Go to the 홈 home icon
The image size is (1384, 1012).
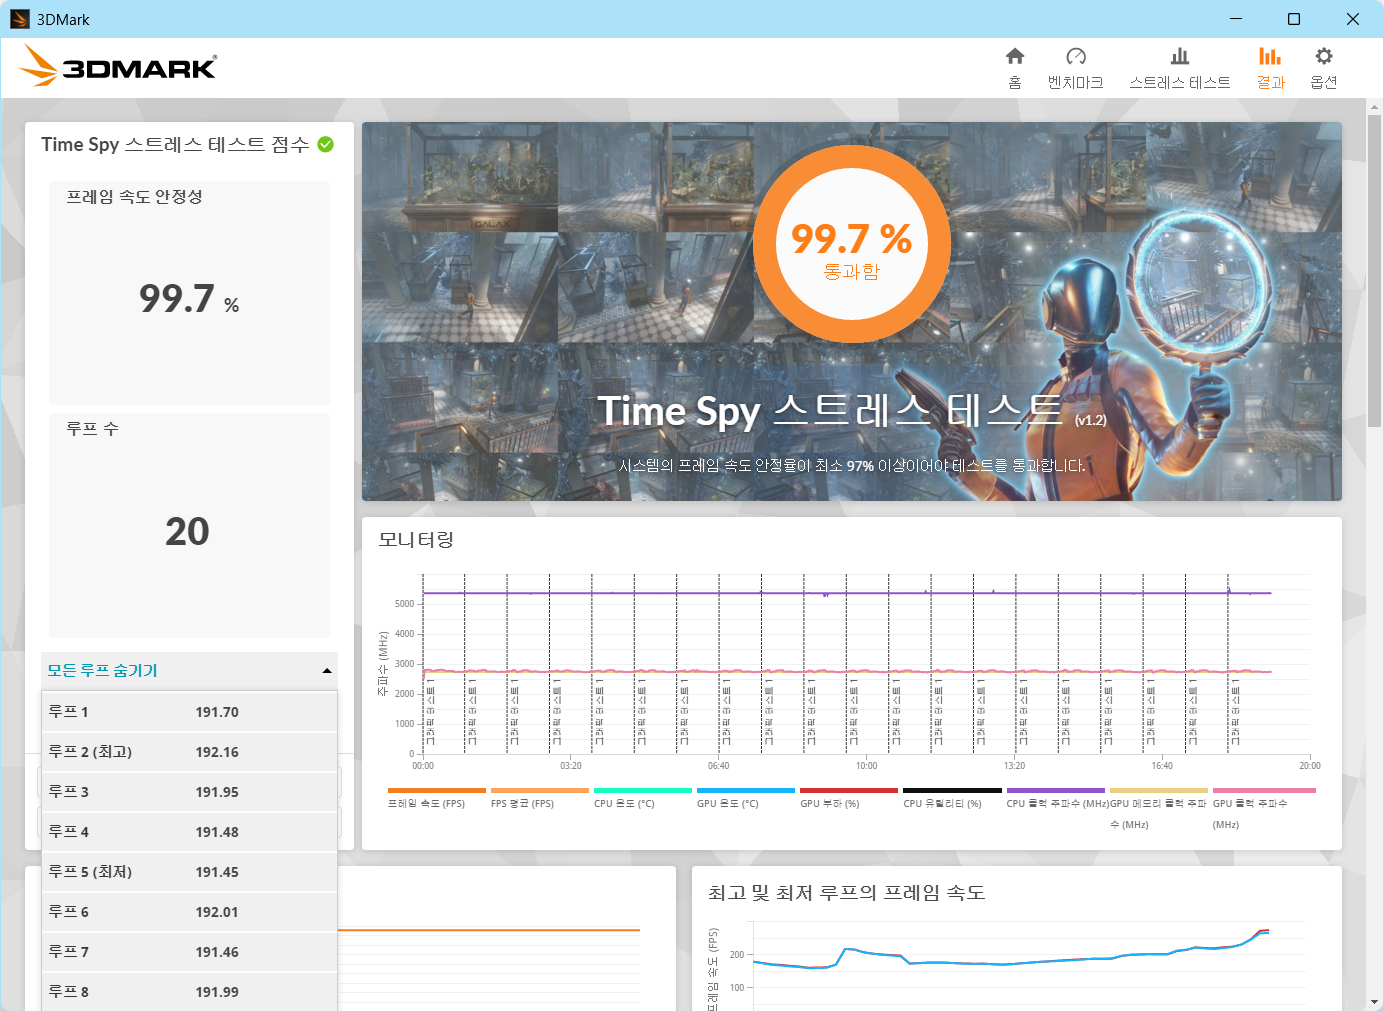[1015, 56]
